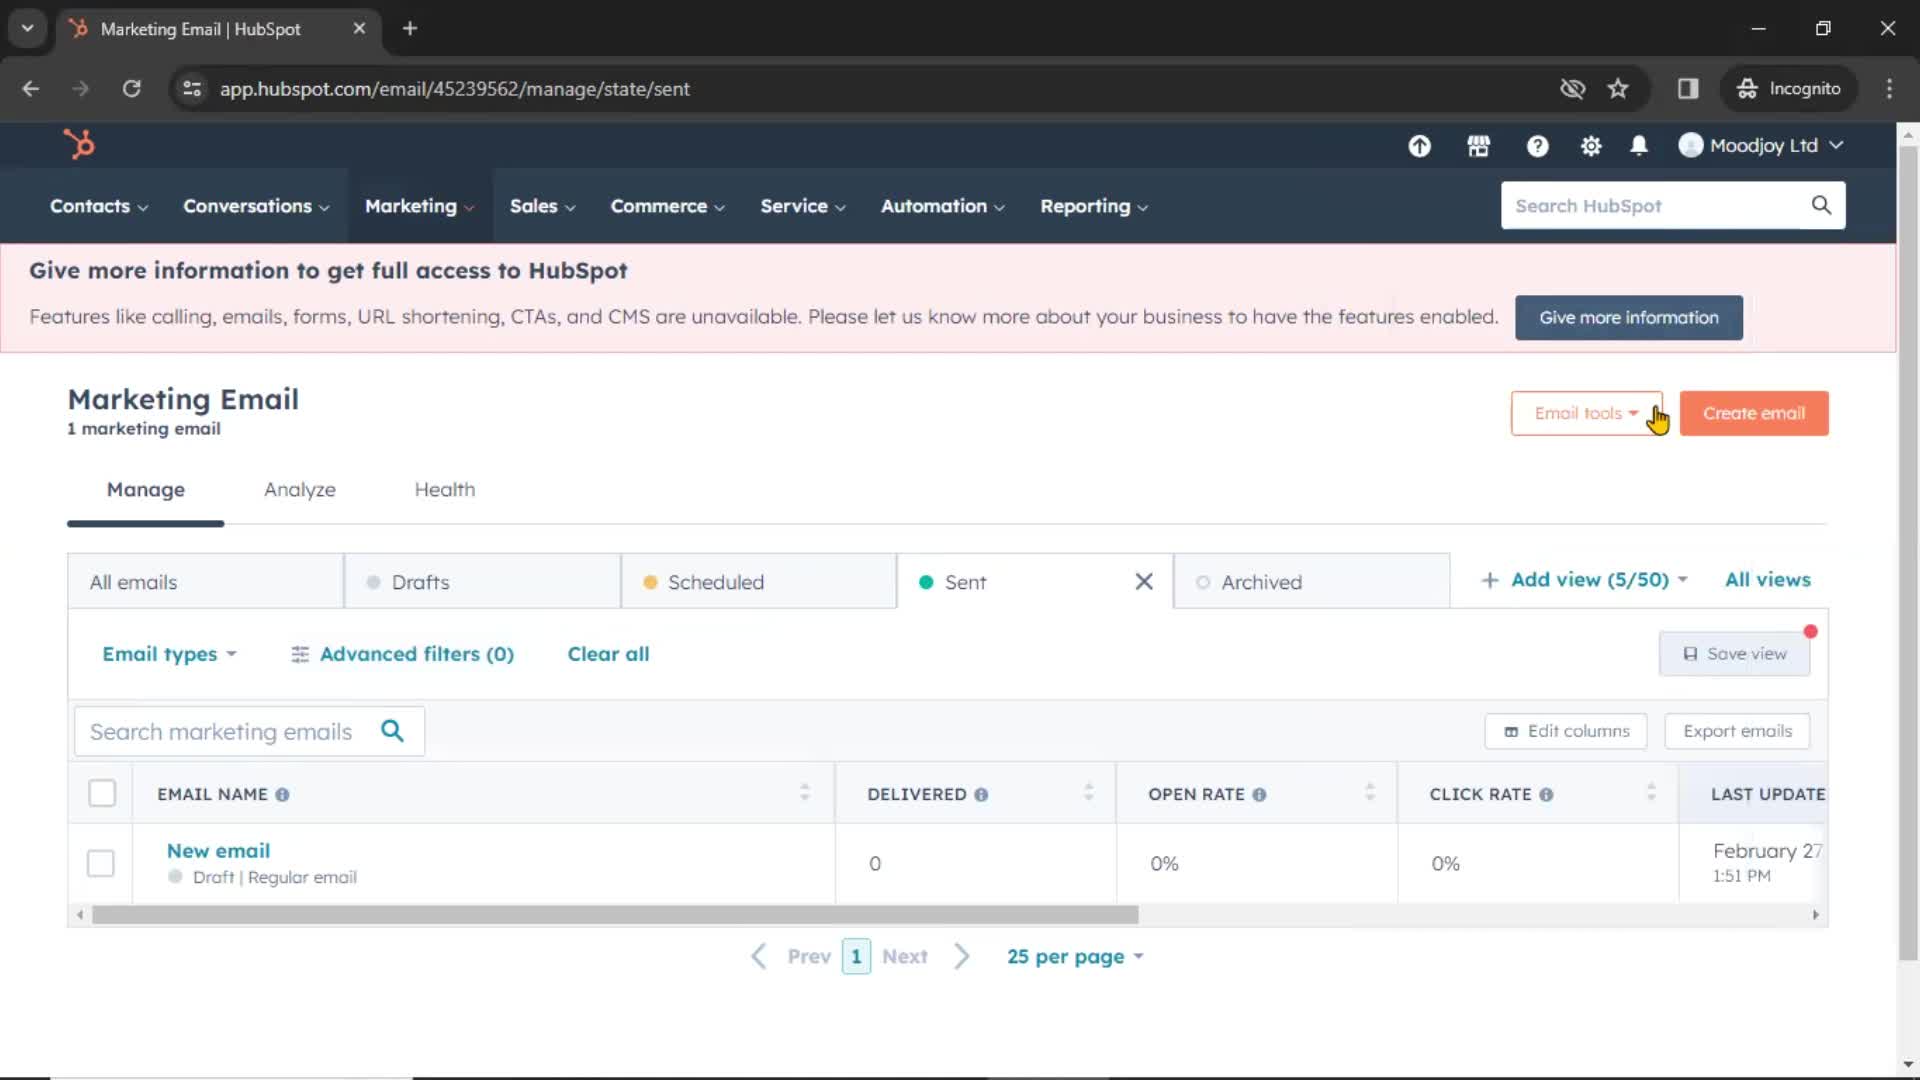The height and width of the screenshot is (1080, 1920).
Task: Switch to the Analyze tab
Action: coord(300,490)
